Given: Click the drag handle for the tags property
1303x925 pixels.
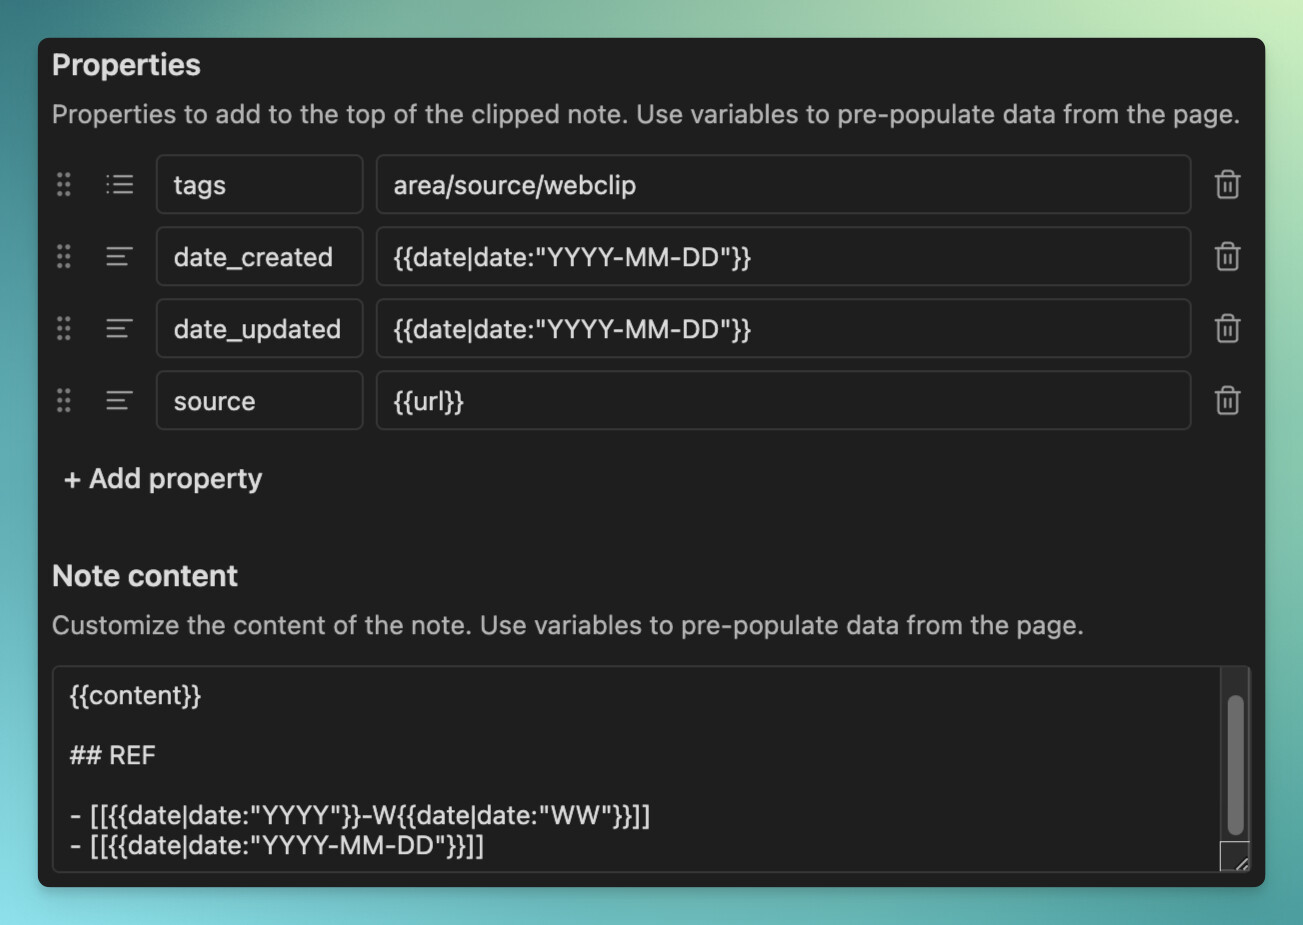Looking at the screenshot, I should (x=63, y=184).
